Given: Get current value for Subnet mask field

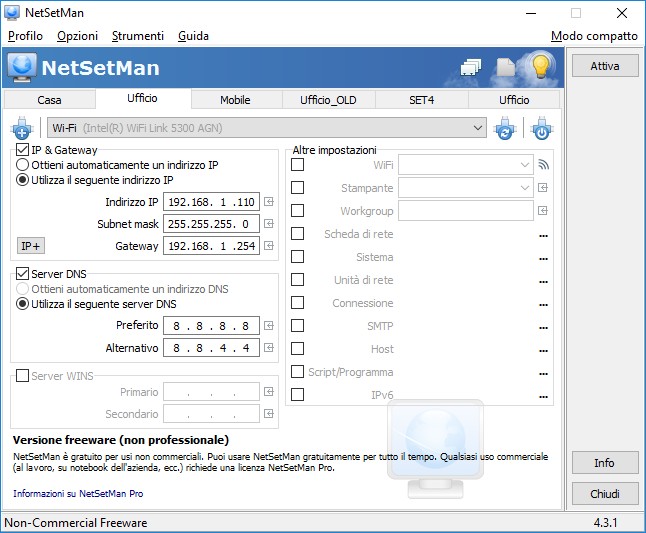Looking at the screenshot, I should 269,224.
